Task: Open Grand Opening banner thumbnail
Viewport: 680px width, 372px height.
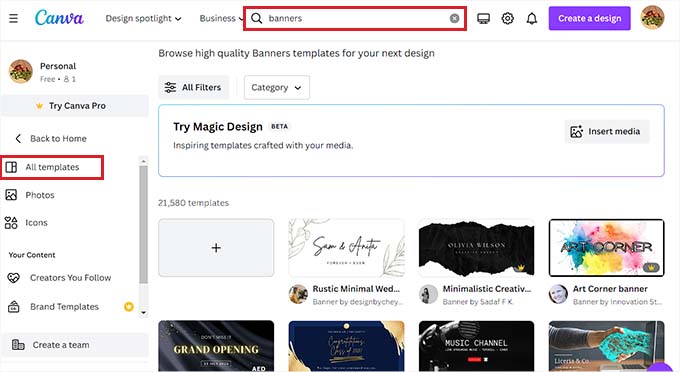Action: 216,346
